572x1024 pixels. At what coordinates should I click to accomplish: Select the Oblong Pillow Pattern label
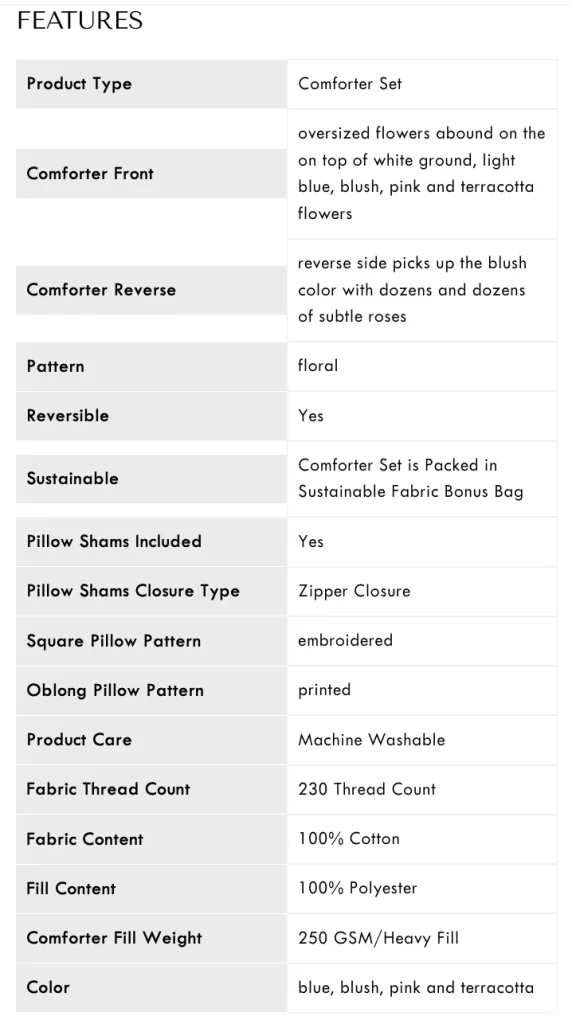(115, 690)
